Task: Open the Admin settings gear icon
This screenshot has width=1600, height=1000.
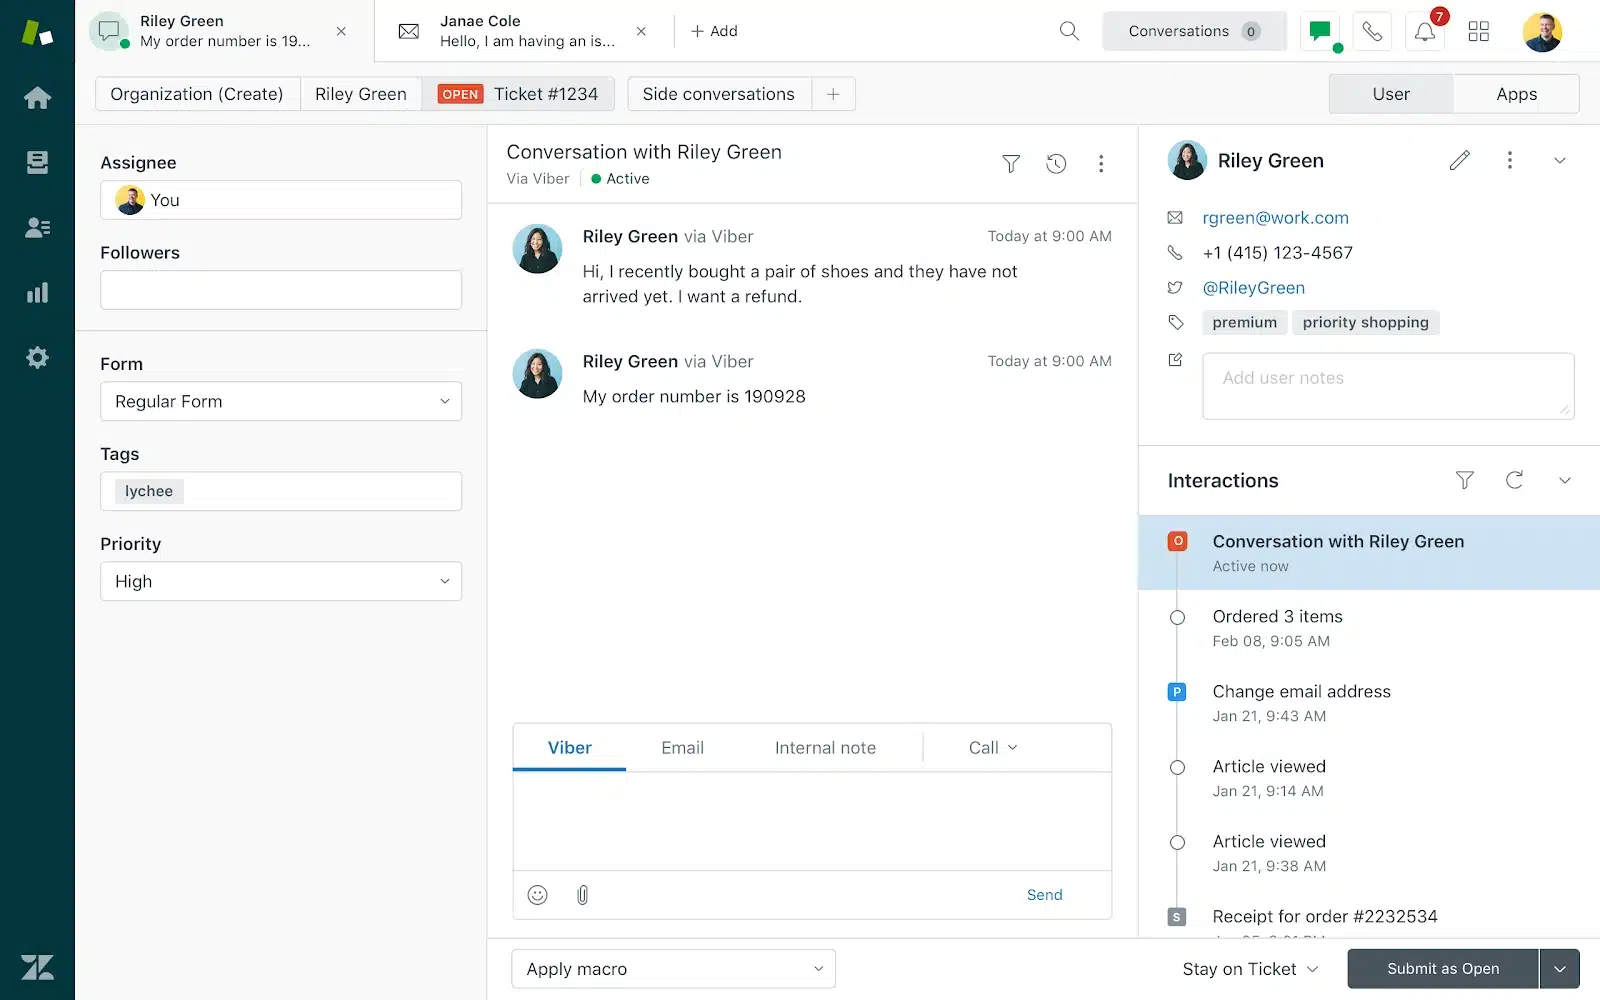Action: click(x=37, y=357)
